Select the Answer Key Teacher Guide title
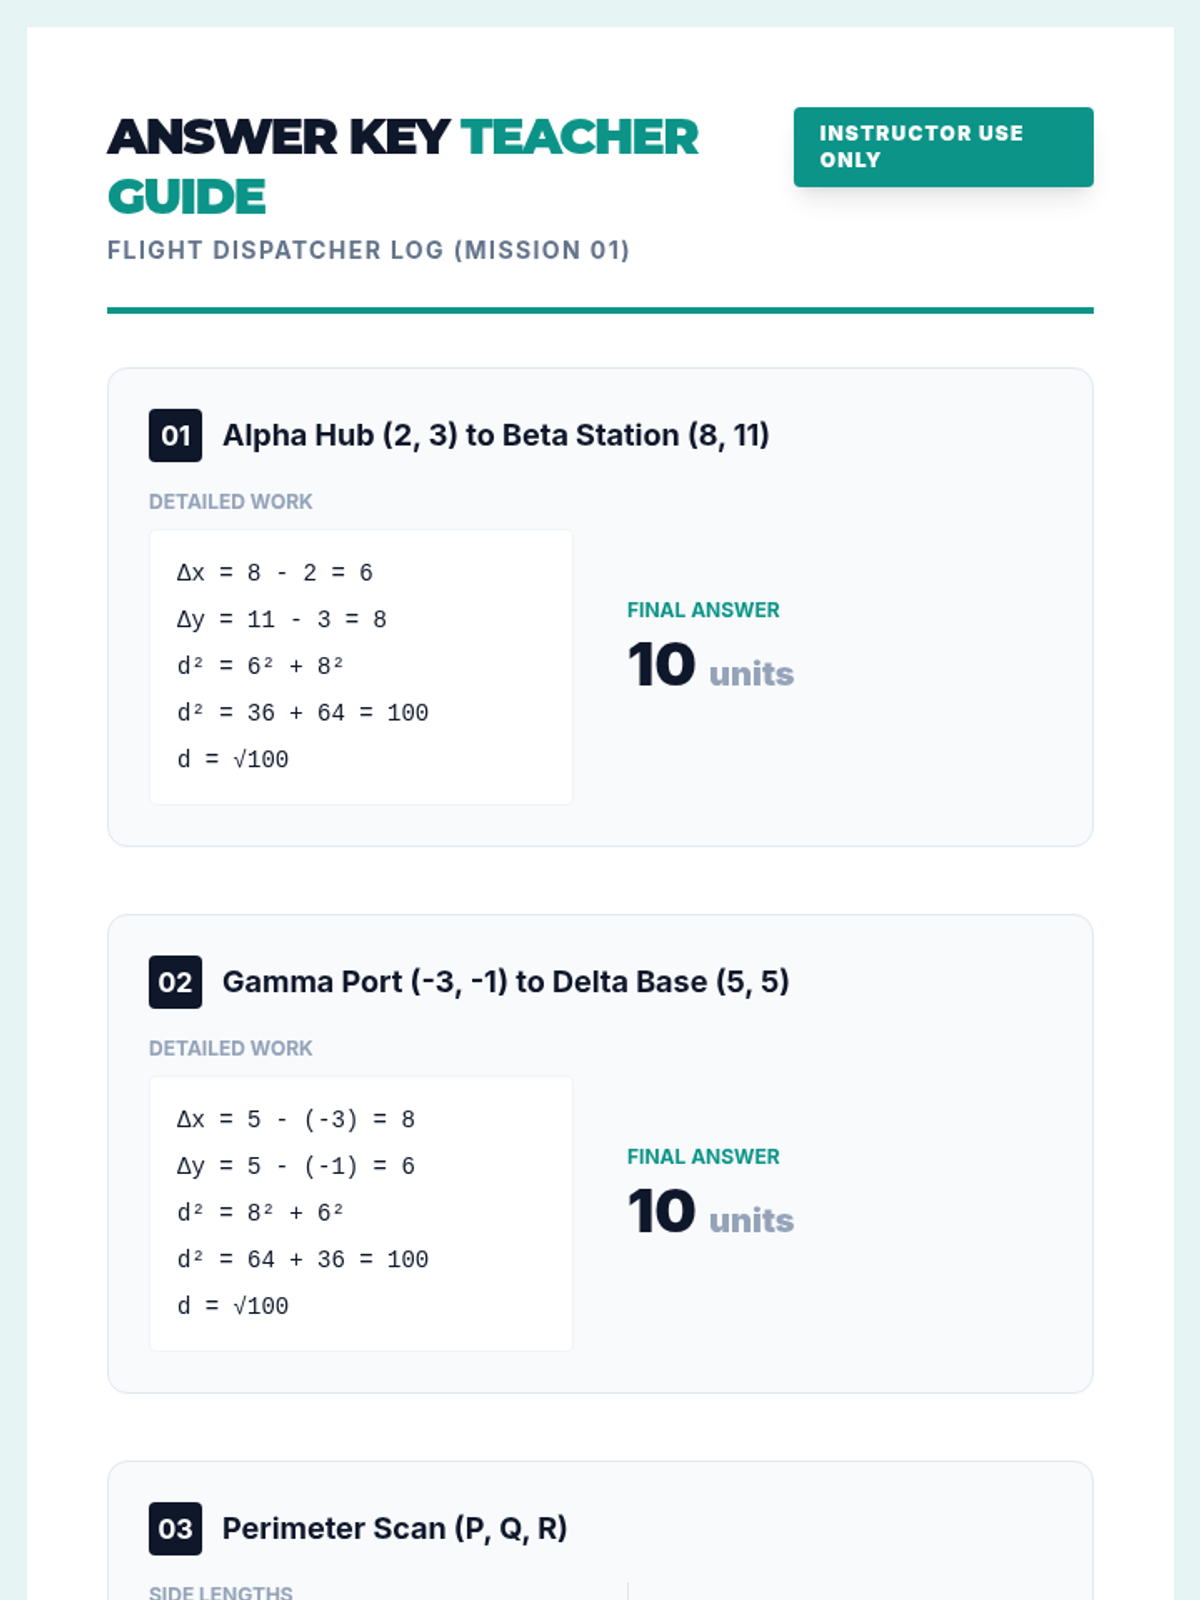This screenshot has width=1200, height=1600. tap(403, 167)
